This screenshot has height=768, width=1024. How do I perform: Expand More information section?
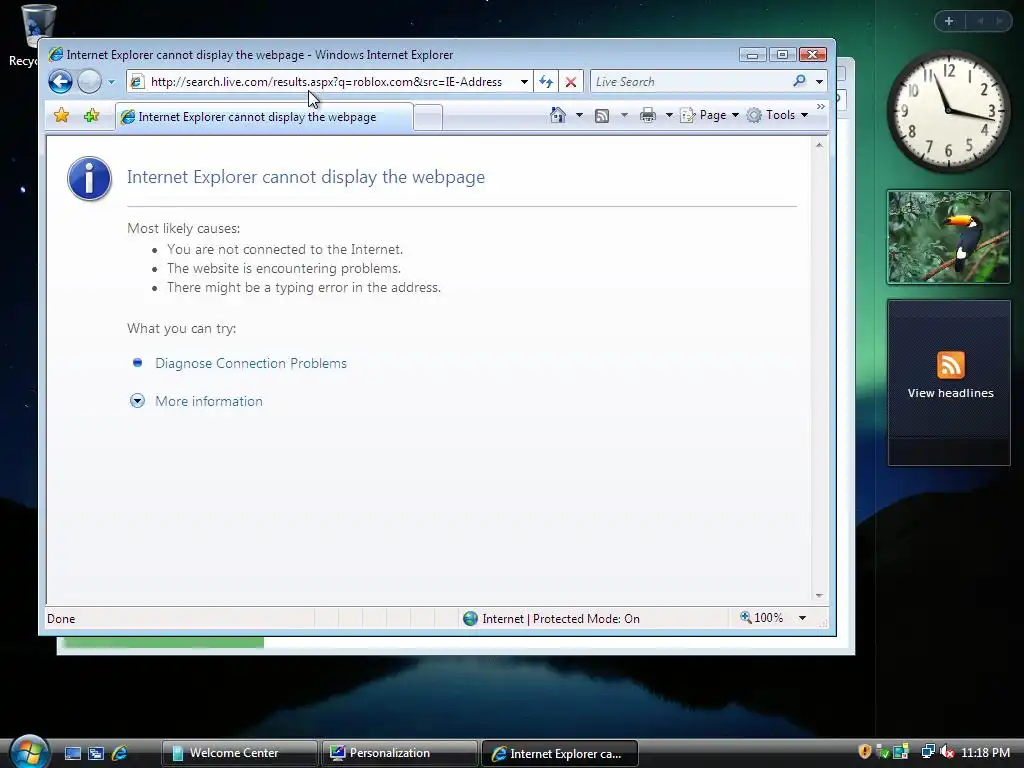click(x=208, y=401)
